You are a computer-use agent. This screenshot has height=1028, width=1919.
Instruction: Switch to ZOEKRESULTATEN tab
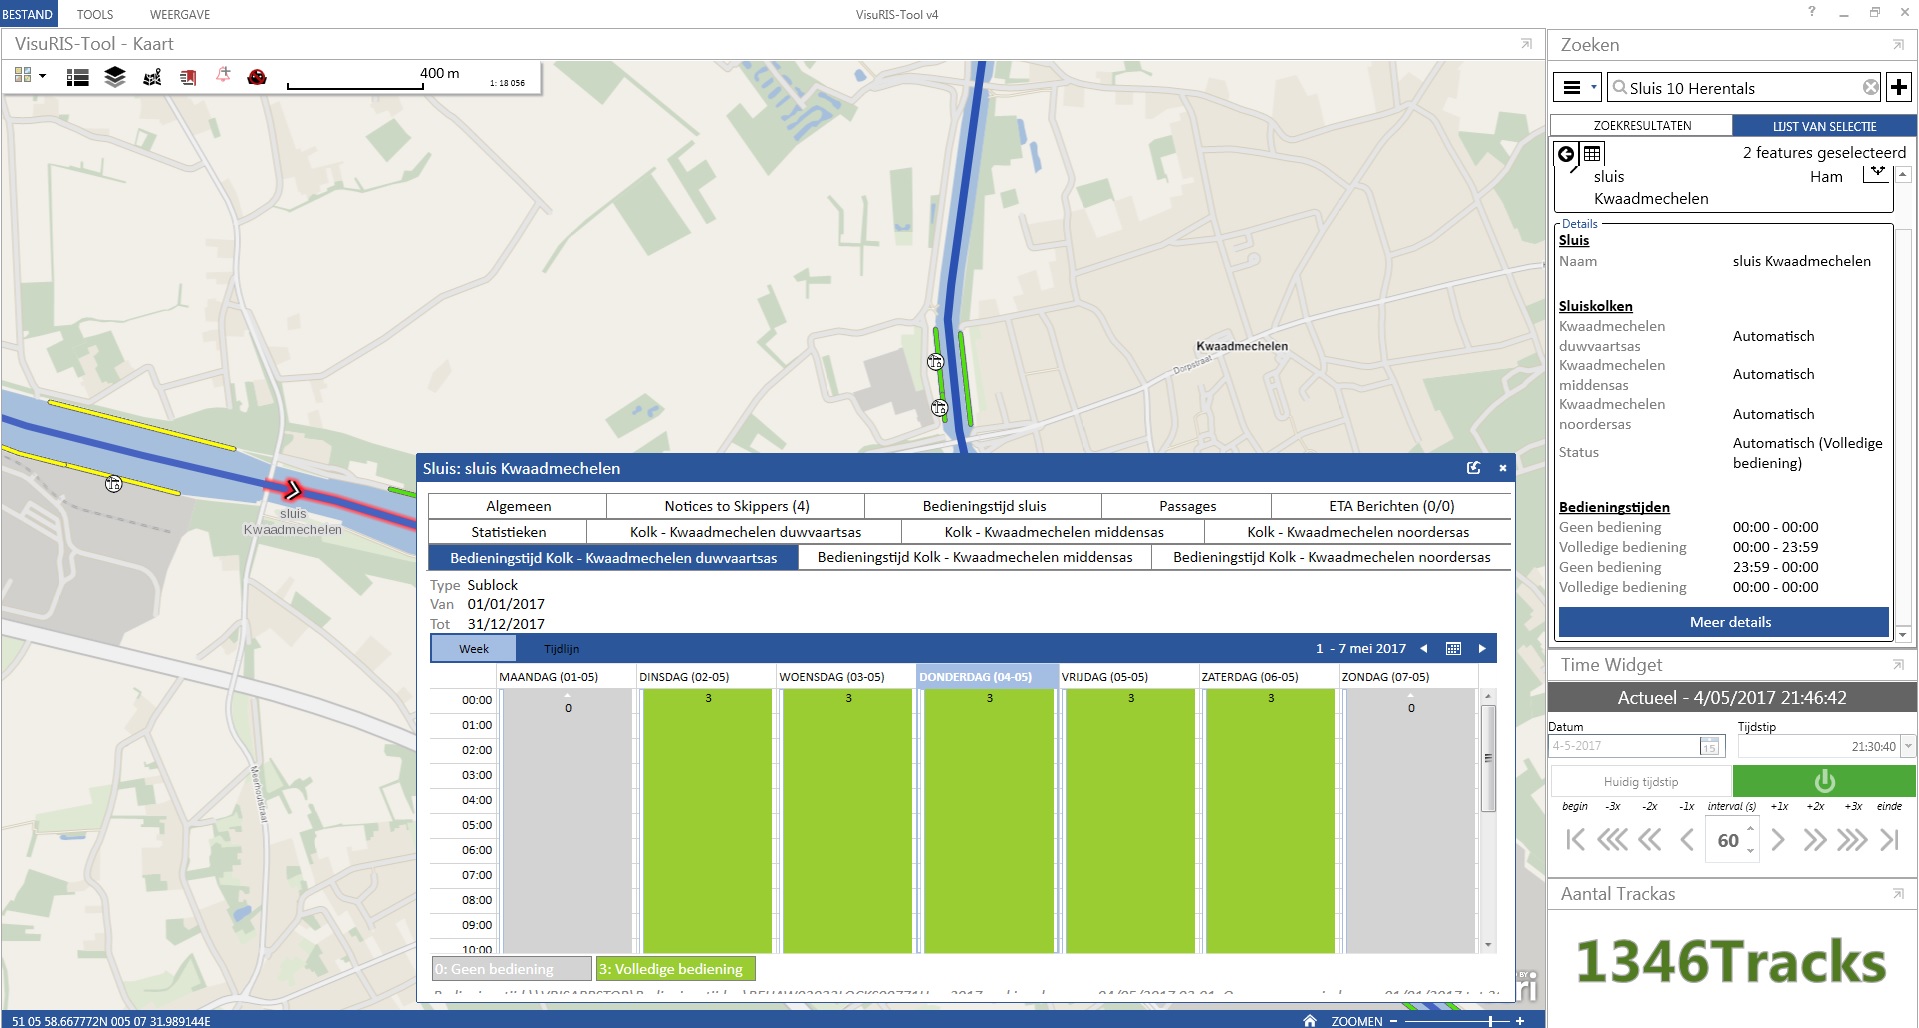(1642, 126)
